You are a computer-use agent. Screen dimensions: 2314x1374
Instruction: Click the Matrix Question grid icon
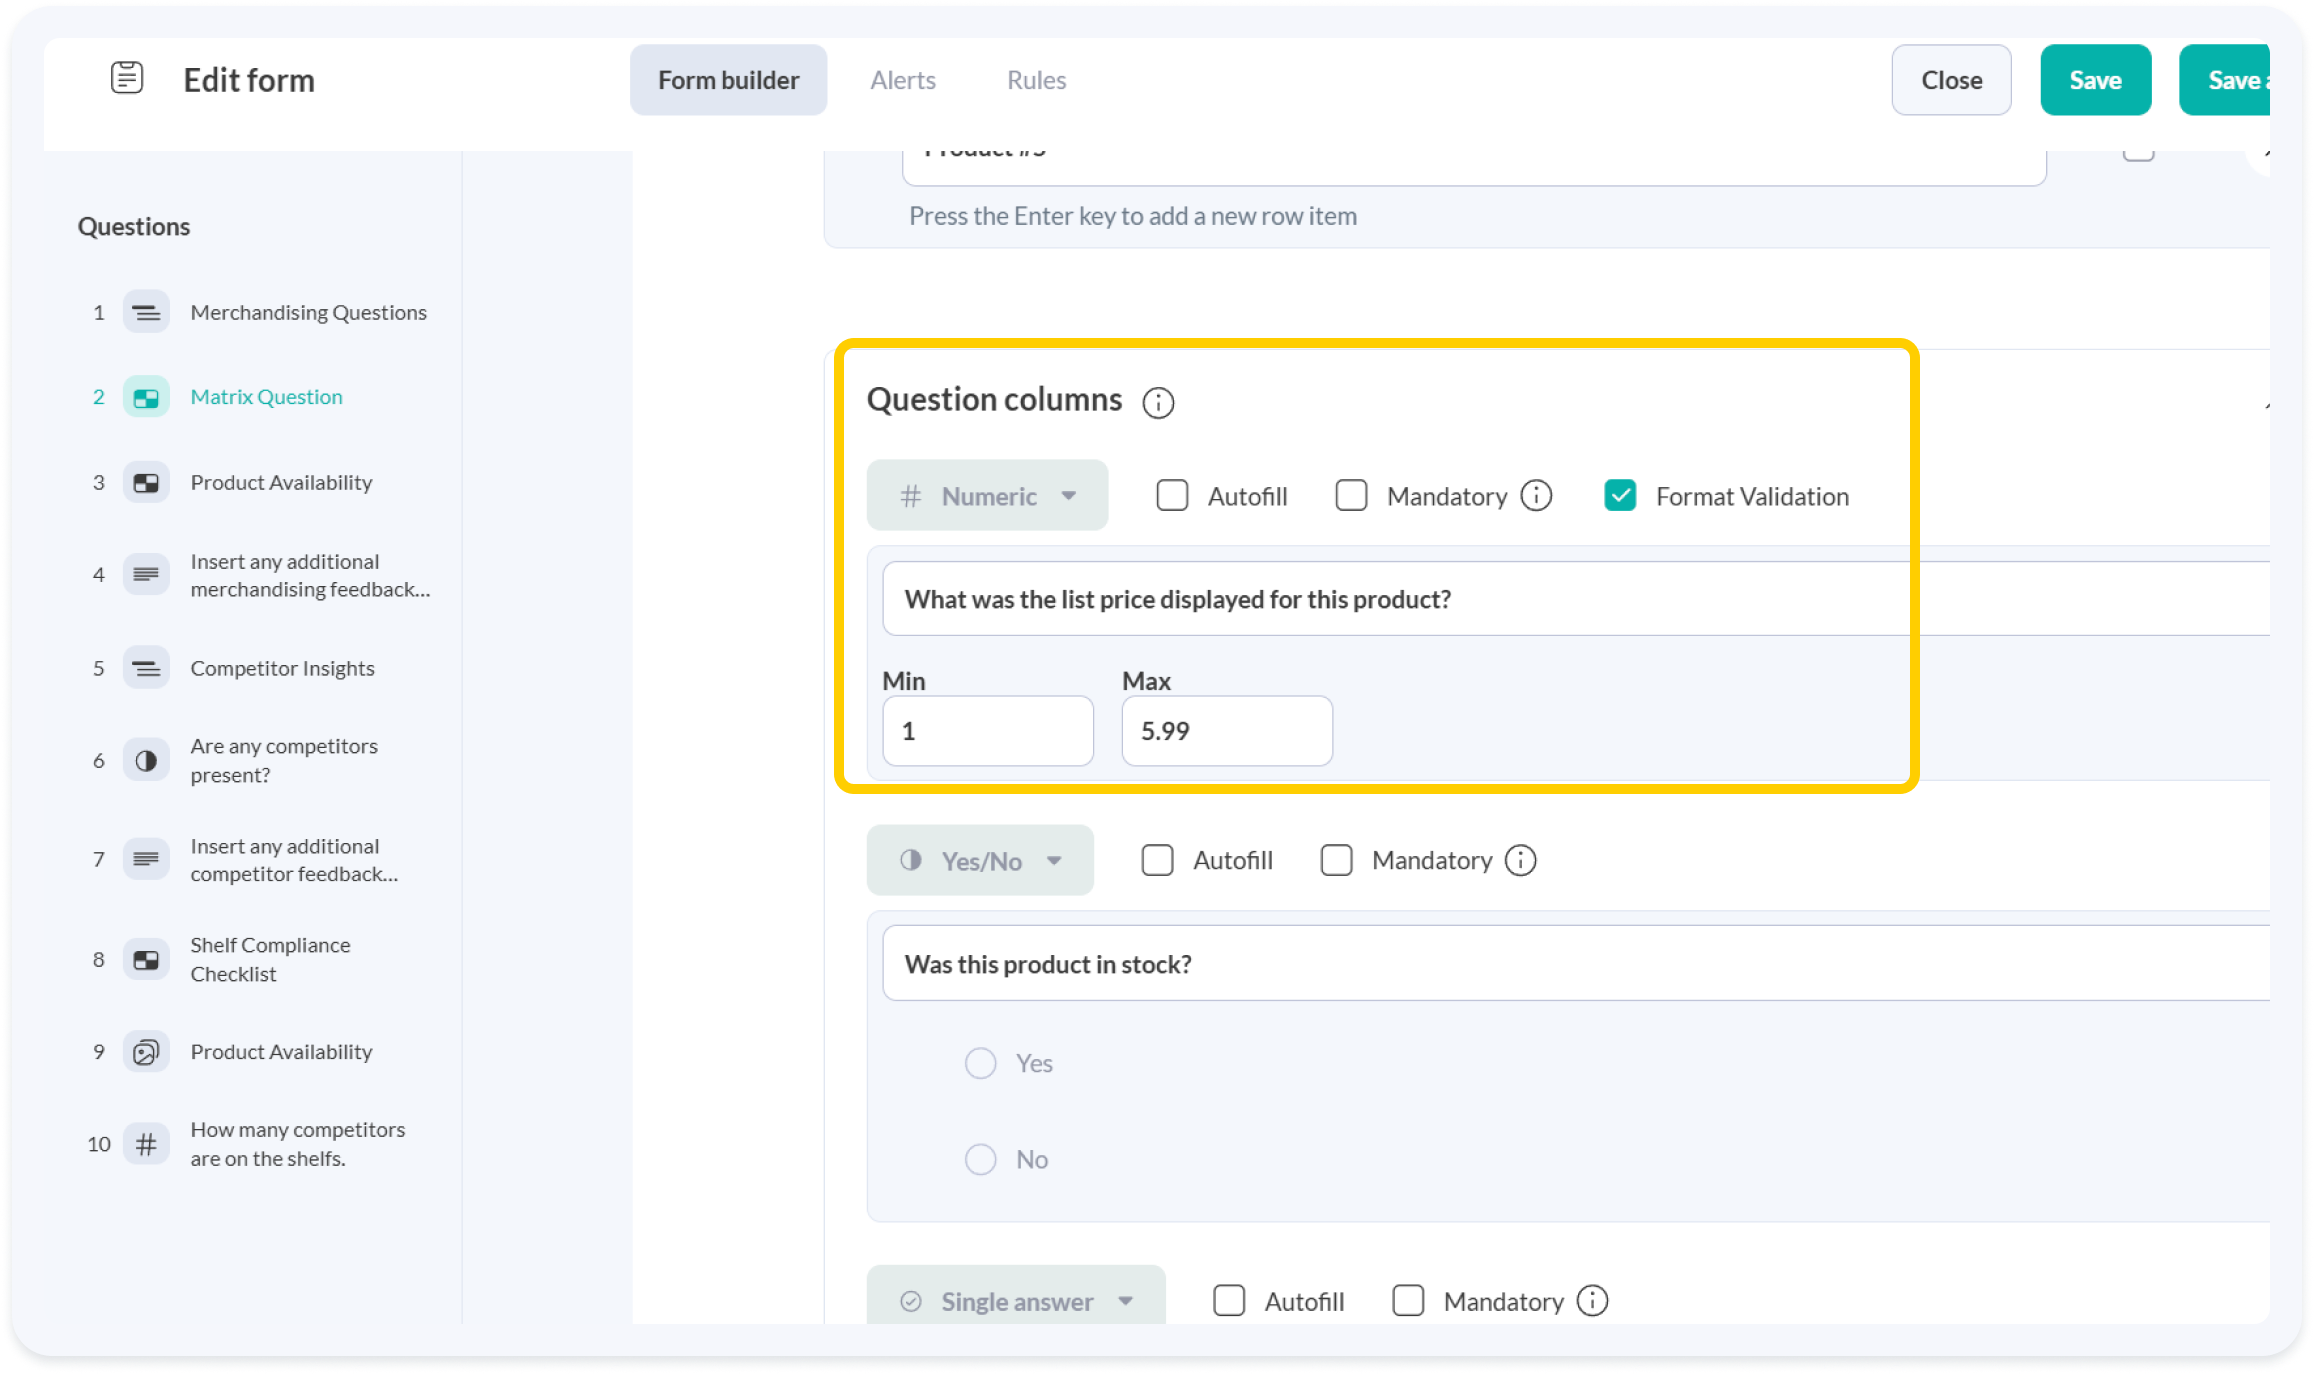pyautogui.click(x=146, y=397)
